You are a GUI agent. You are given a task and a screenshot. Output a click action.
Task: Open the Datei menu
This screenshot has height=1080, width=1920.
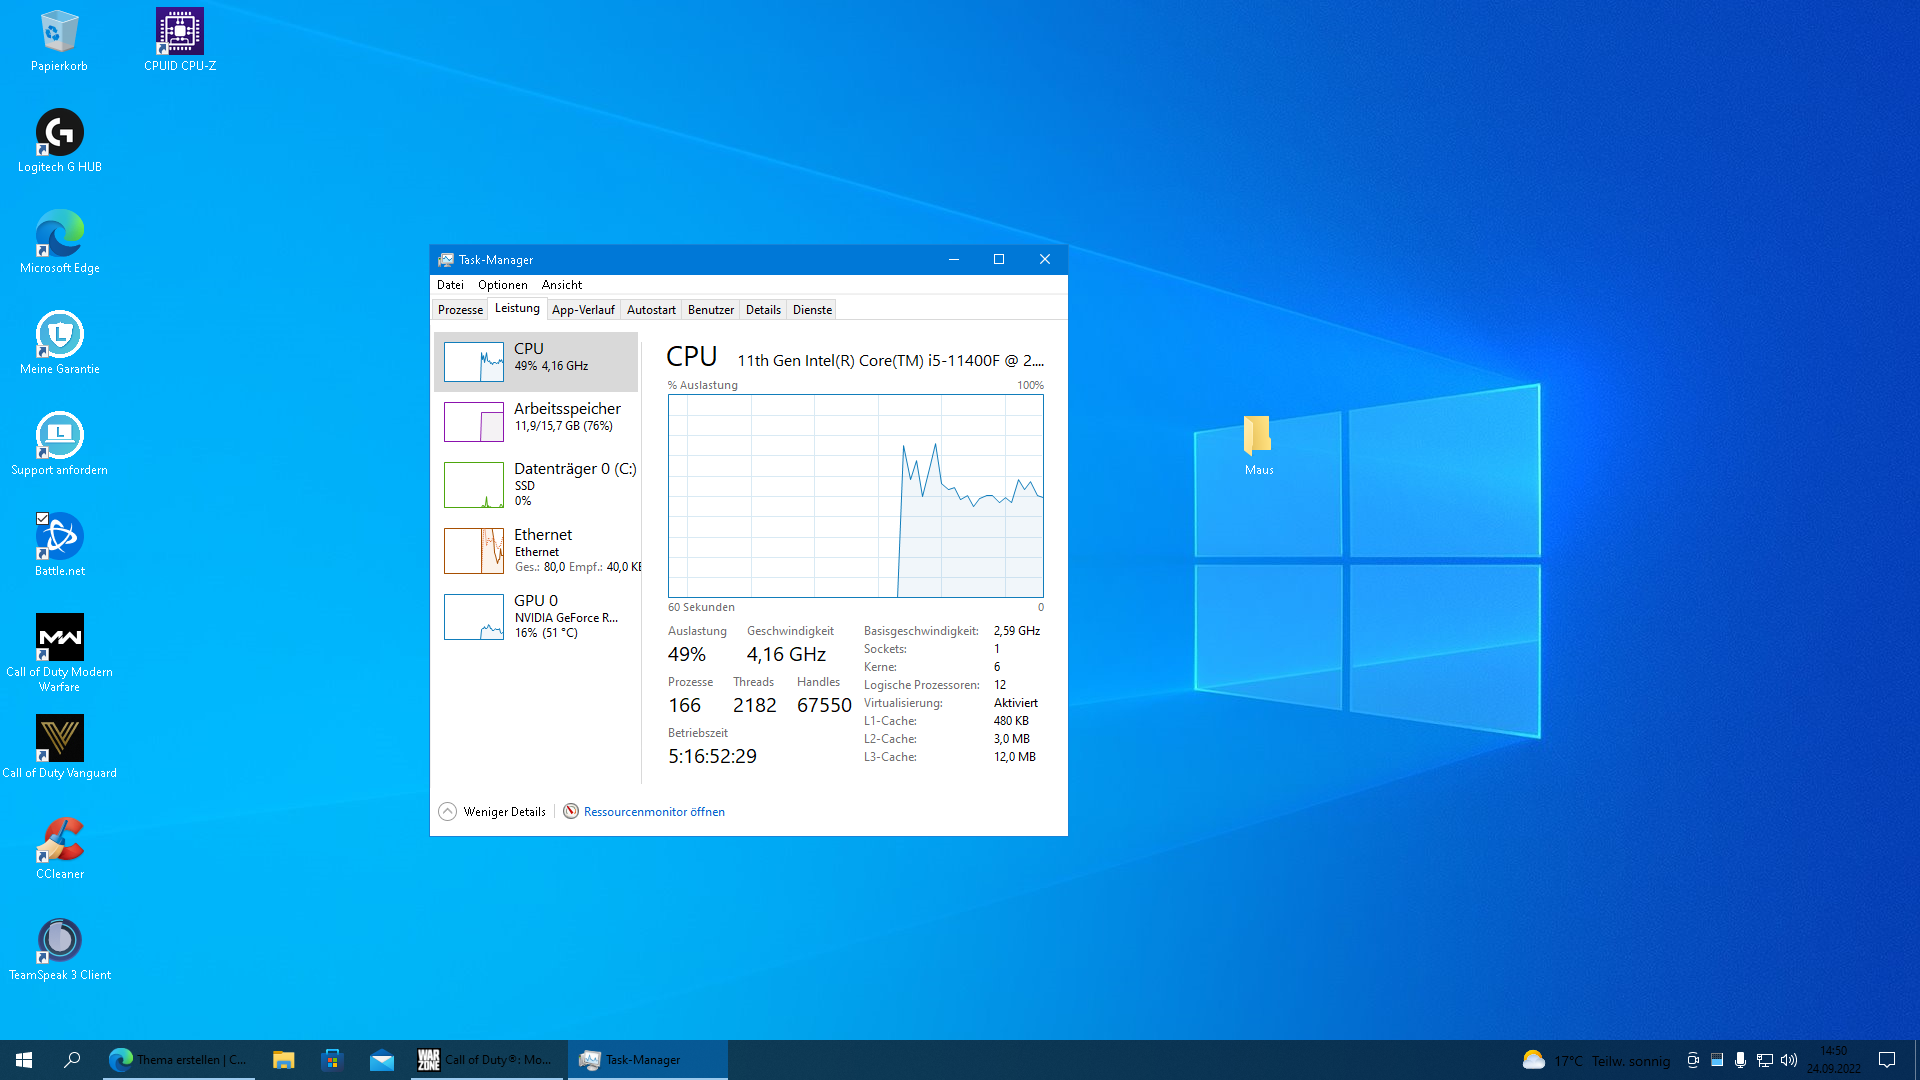click(450, 285)
